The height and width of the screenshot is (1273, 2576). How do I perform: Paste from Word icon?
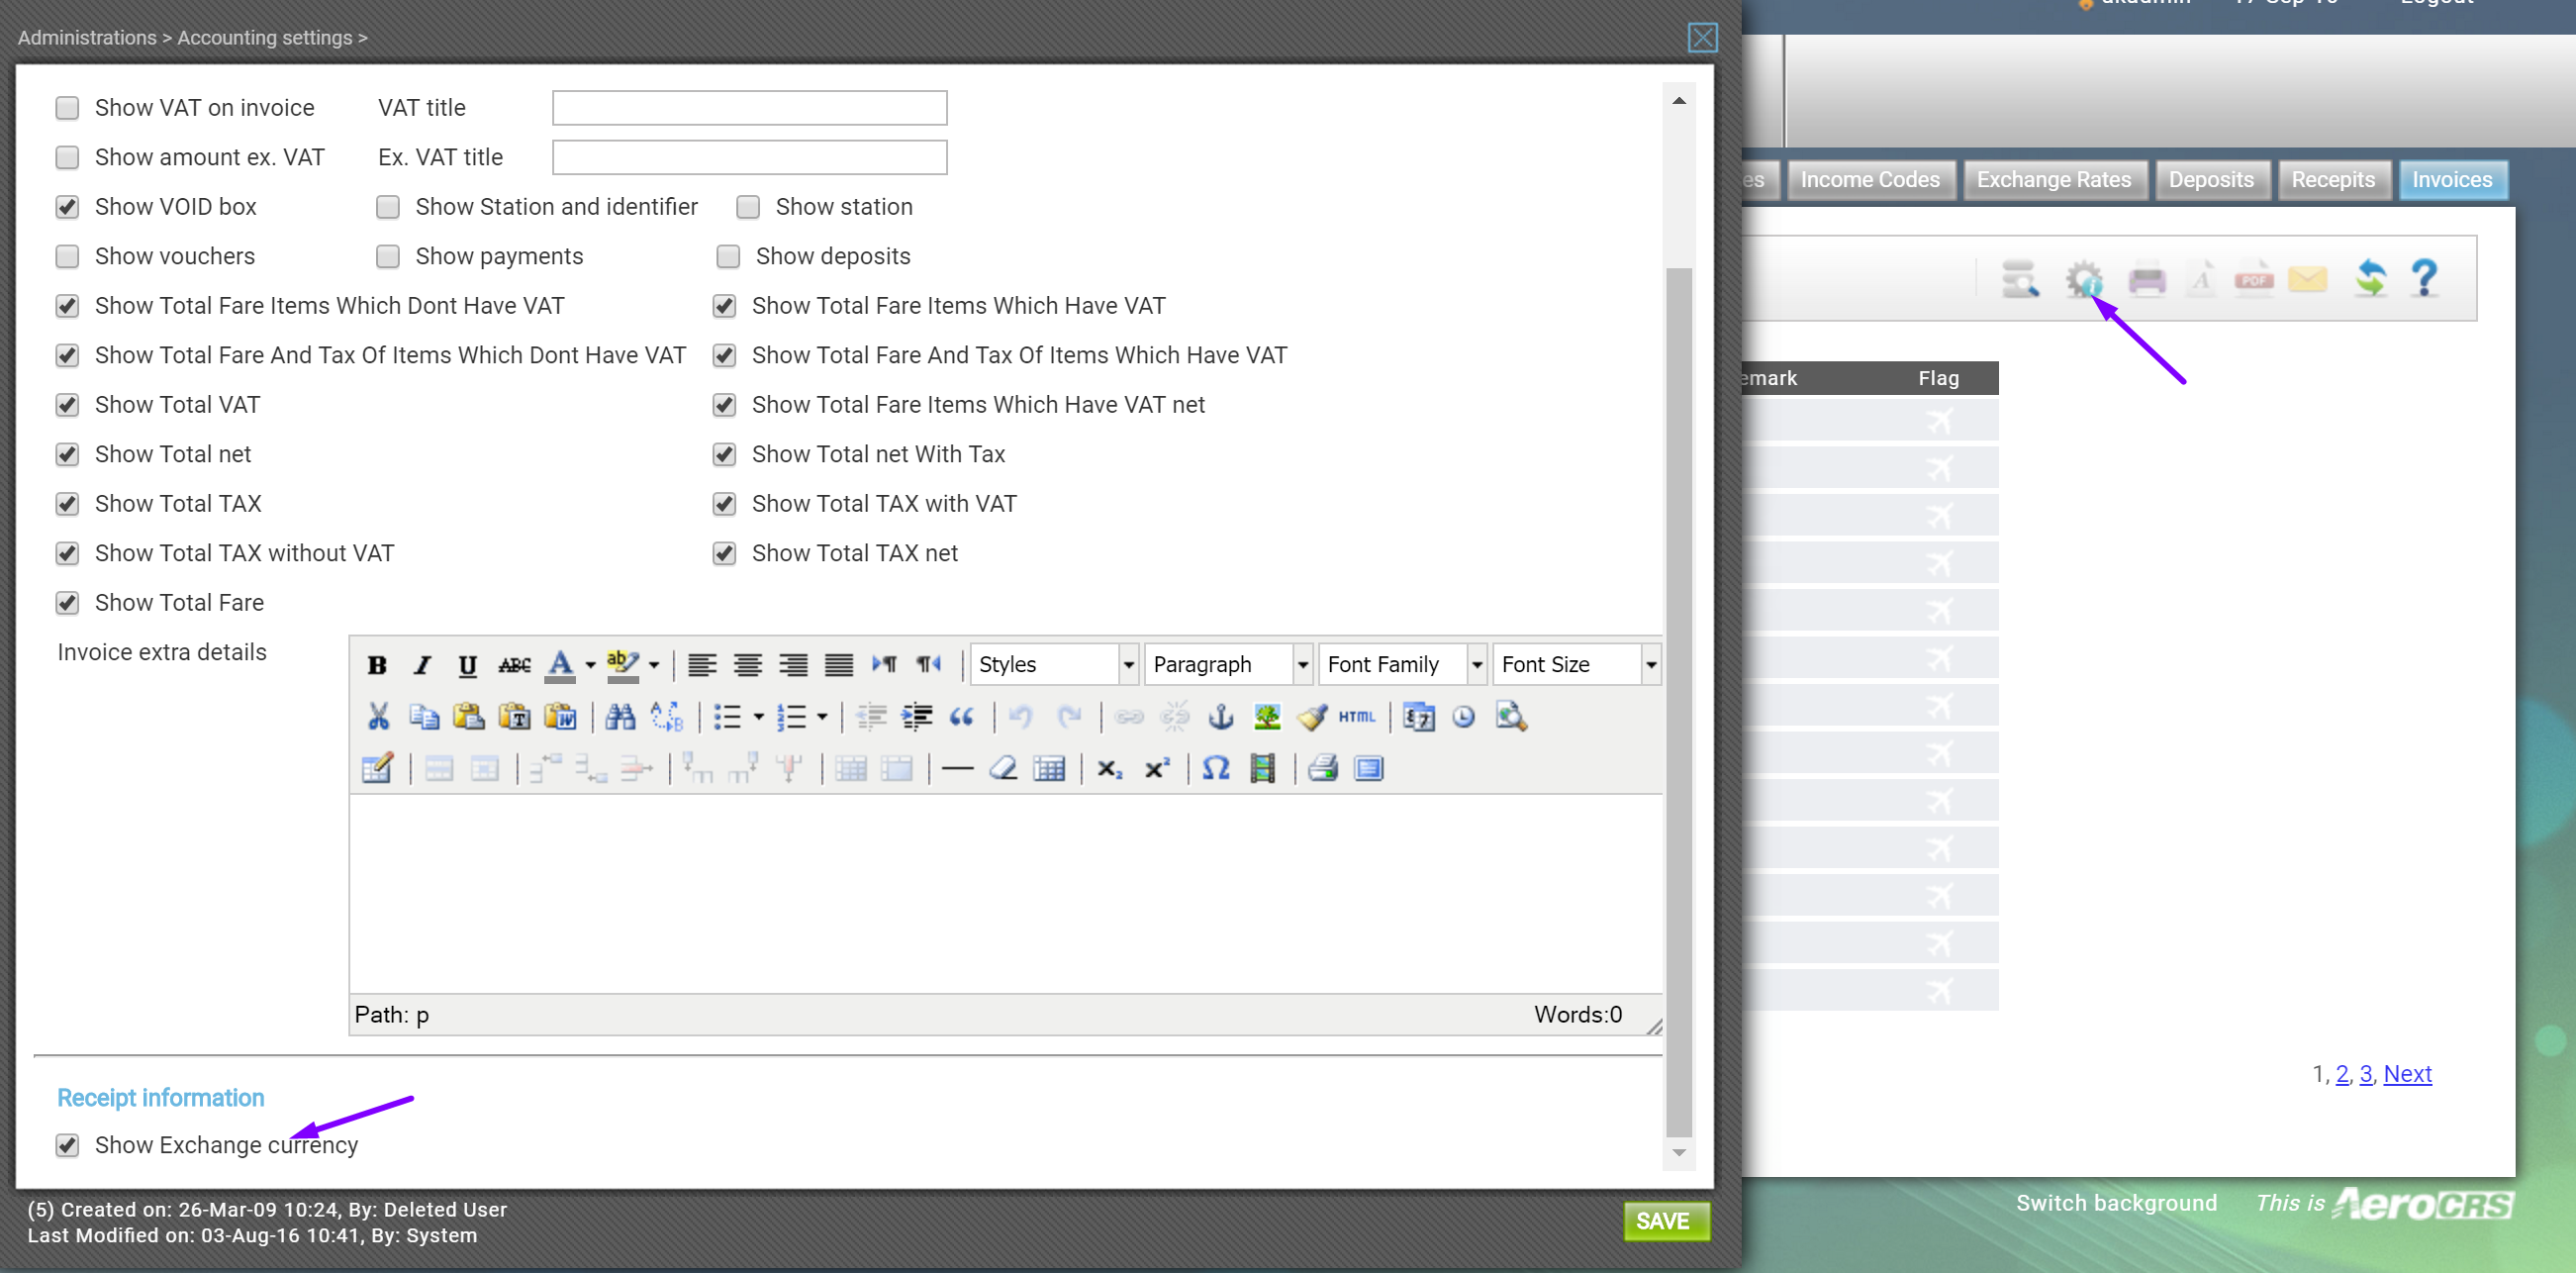point(560,717)
